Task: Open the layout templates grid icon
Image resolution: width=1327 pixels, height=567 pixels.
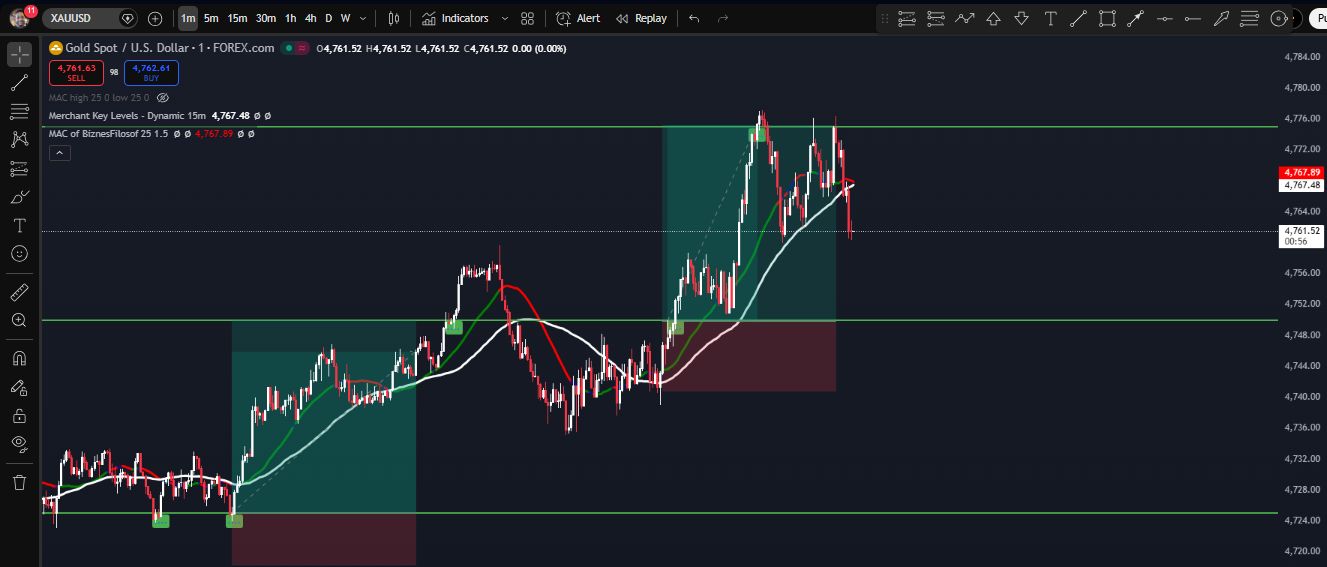Action: [527, 18]
